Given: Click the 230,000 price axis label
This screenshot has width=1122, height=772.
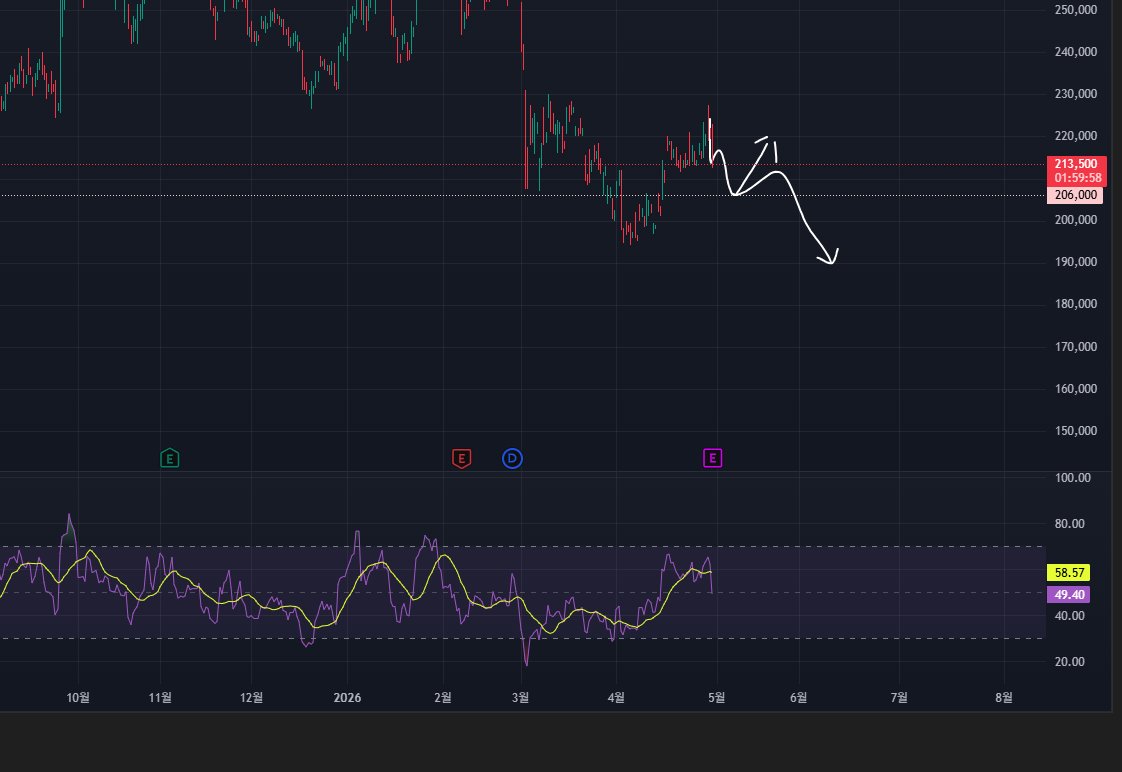Looking at the screenshot, I should 1075,94.
